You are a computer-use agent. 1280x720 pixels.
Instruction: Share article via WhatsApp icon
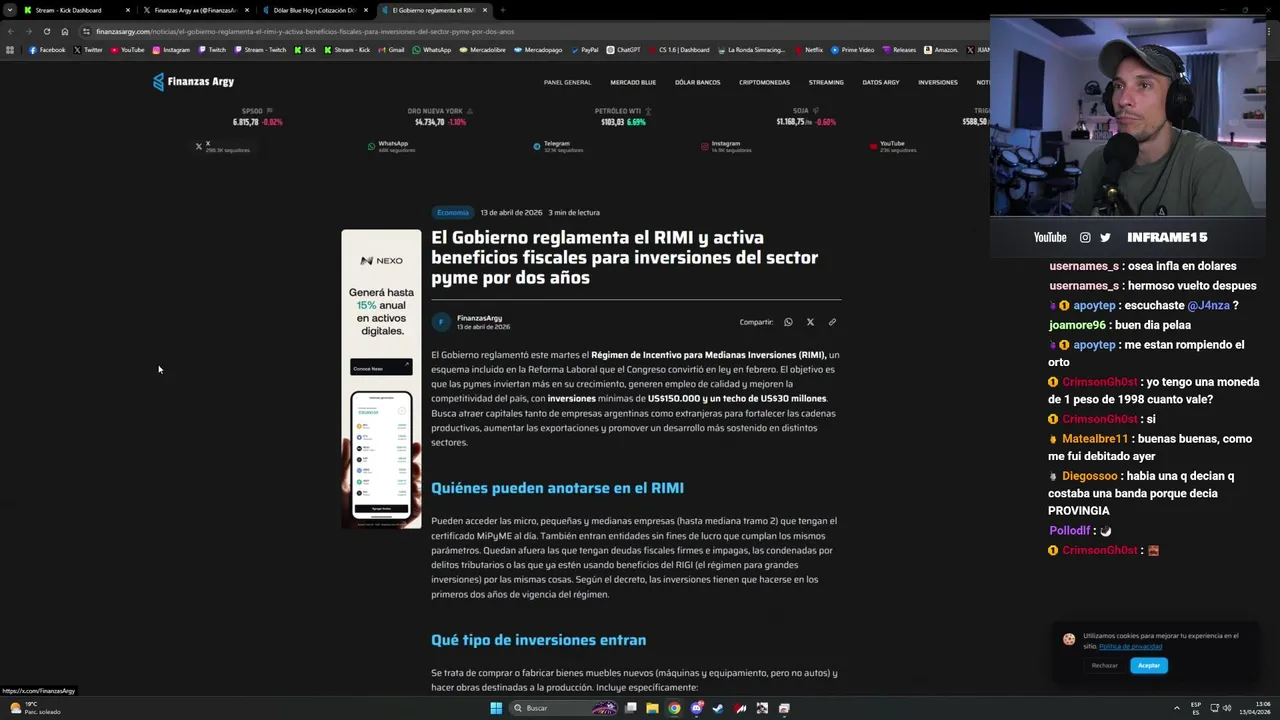pos(788,322)
